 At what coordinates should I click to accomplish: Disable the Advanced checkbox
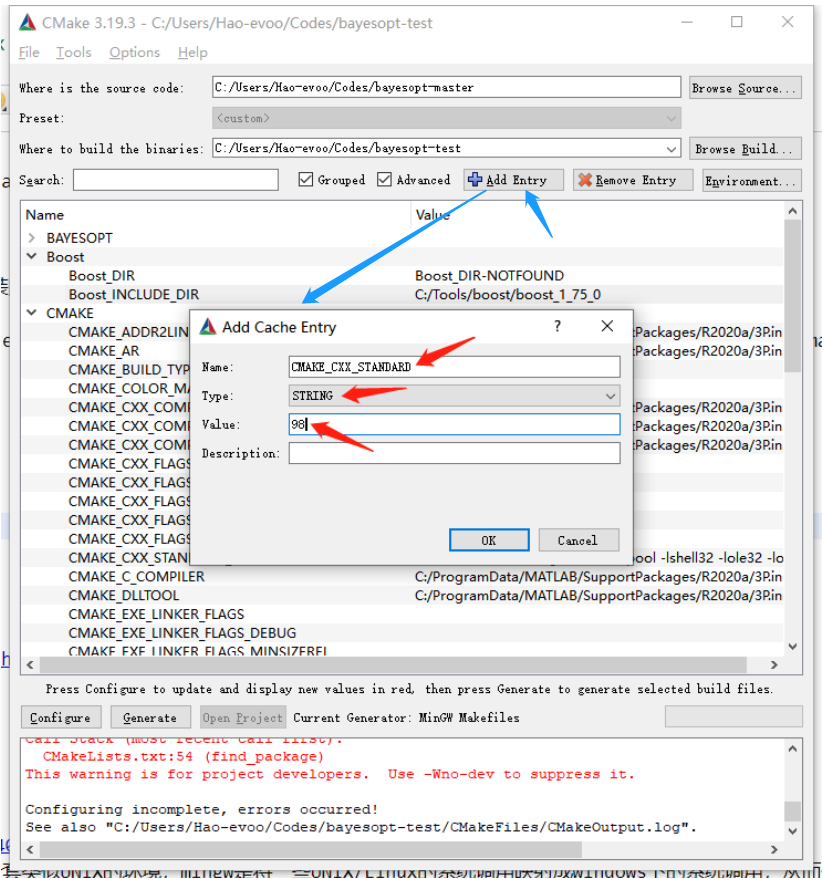click(385, 180)
